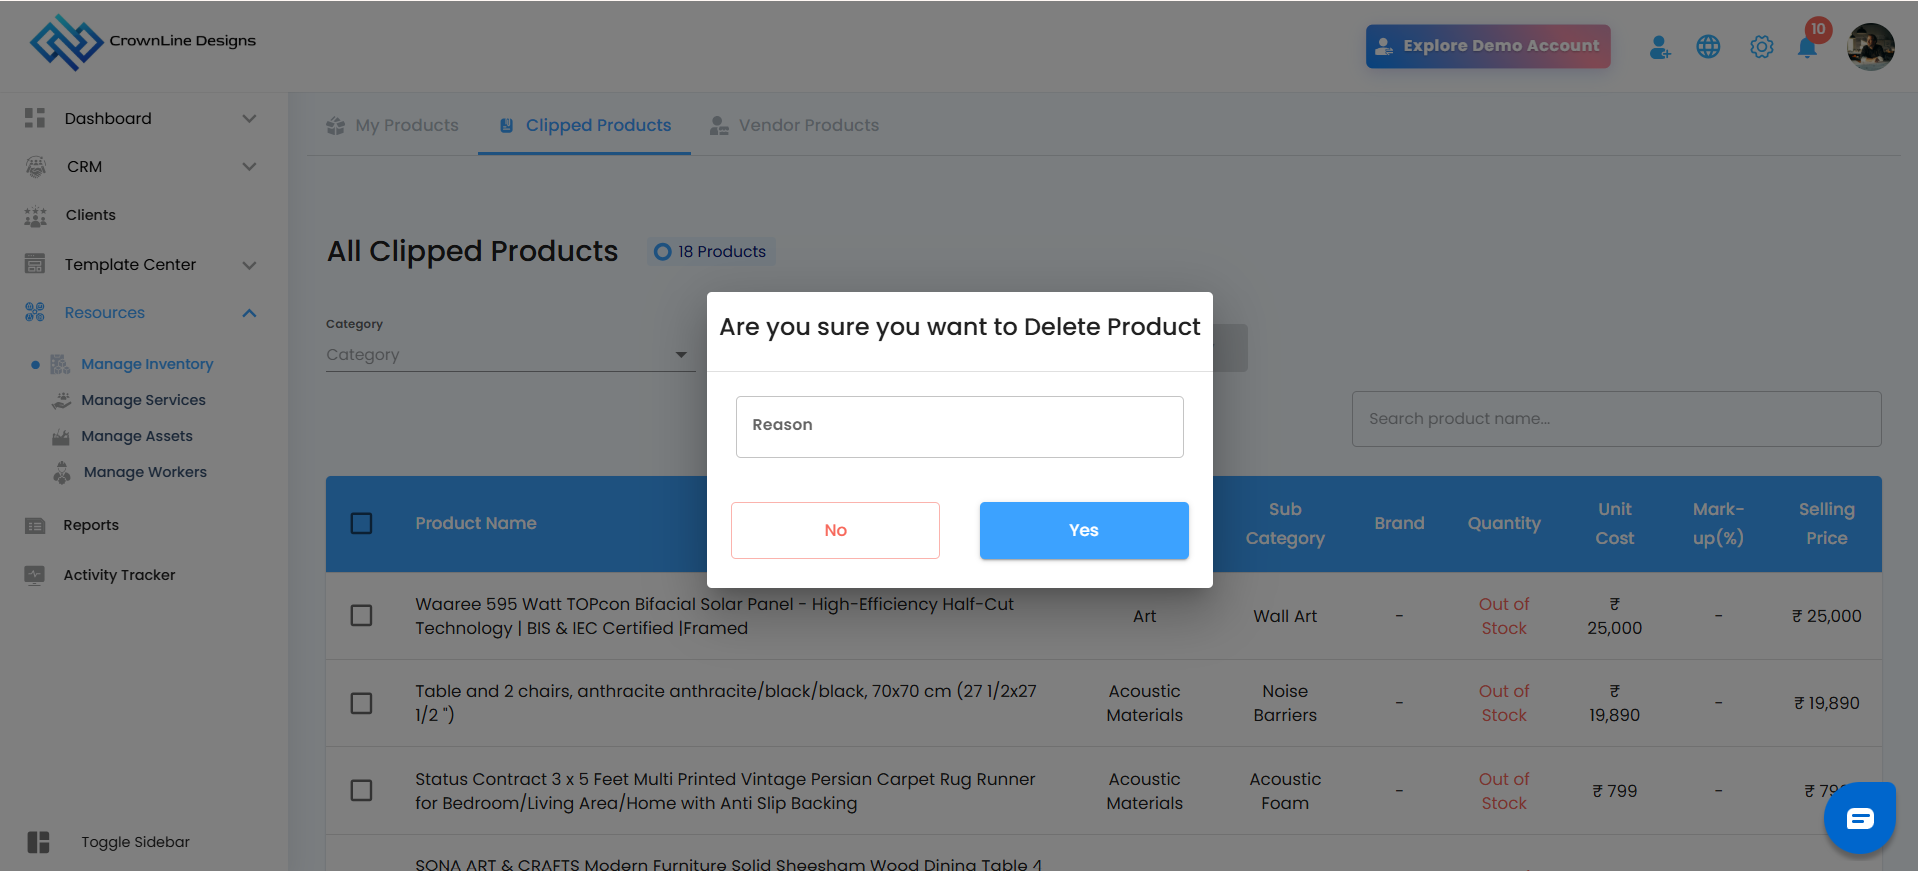Image resolution: width=1918 pixels, height=871 pixels.
Task: Click the globe language icon
Action: [x=1708, y=47]
